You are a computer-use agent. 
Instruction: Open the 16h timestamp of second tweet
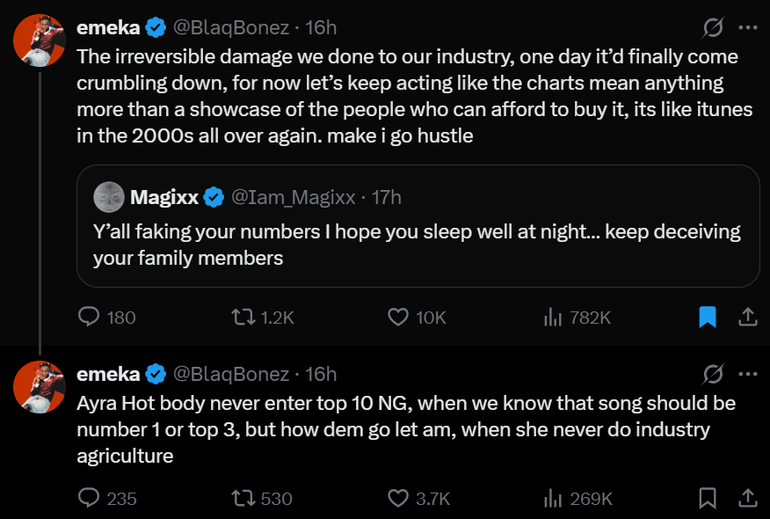(x=321, y=374)
